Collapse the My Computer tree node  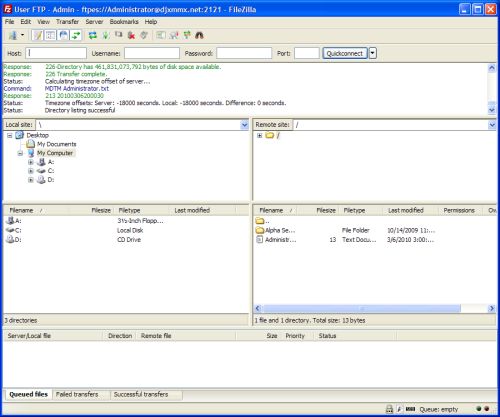pyautogui.click(x=20, y=153)
